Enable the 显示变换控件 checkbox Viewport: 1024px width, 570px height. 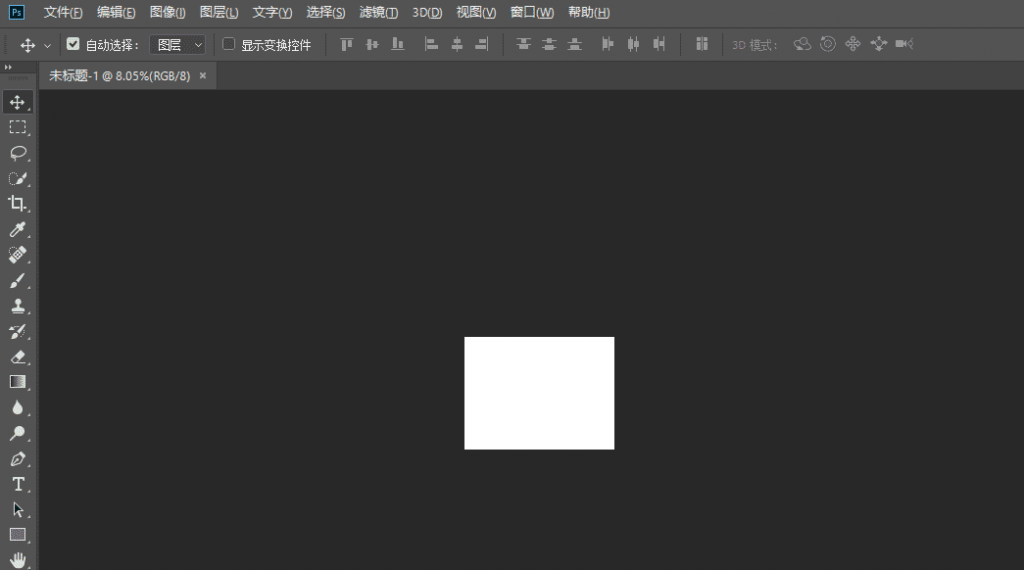[229, 44]
